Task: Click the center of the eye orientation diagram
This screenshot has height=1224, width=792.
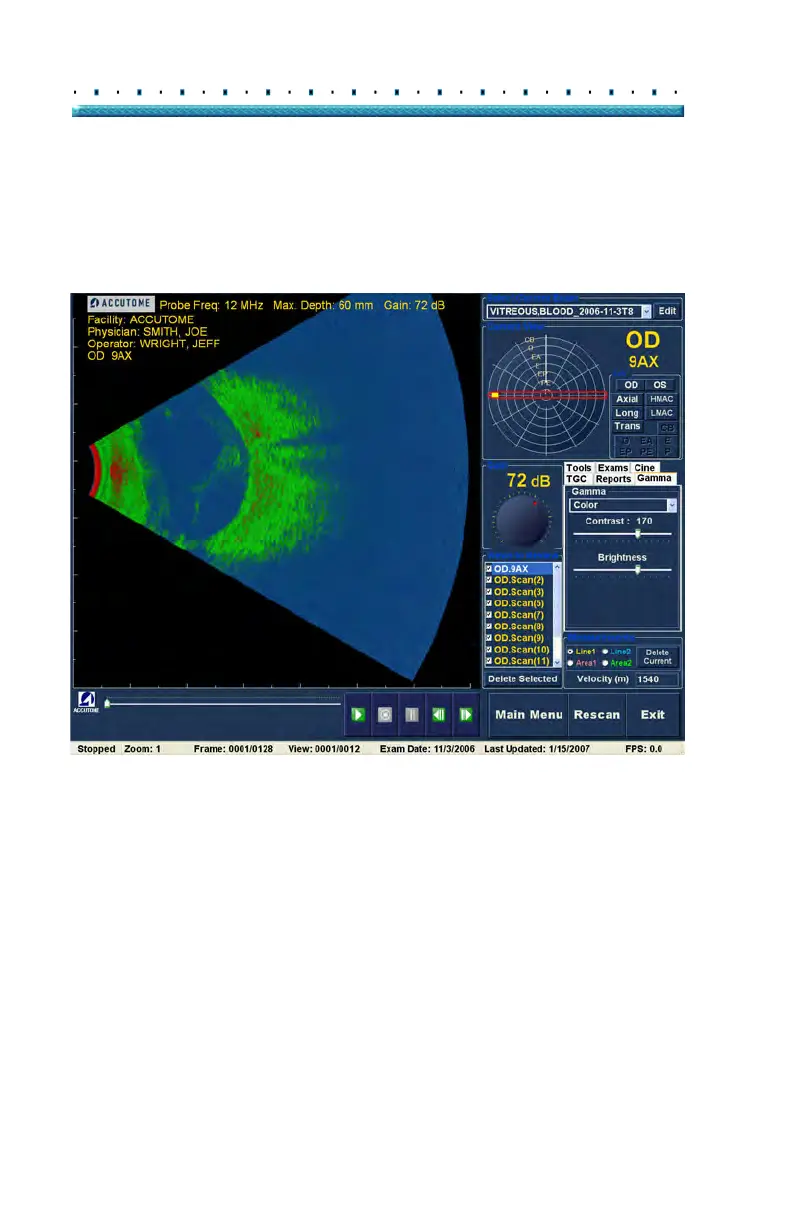Action: (x=545, y=395)
